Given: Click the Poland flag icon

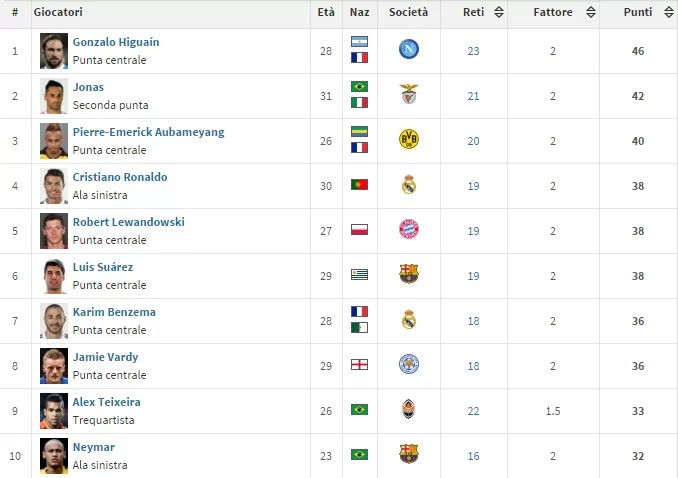Looking at the screenshot, I should [x=360, y=230].
